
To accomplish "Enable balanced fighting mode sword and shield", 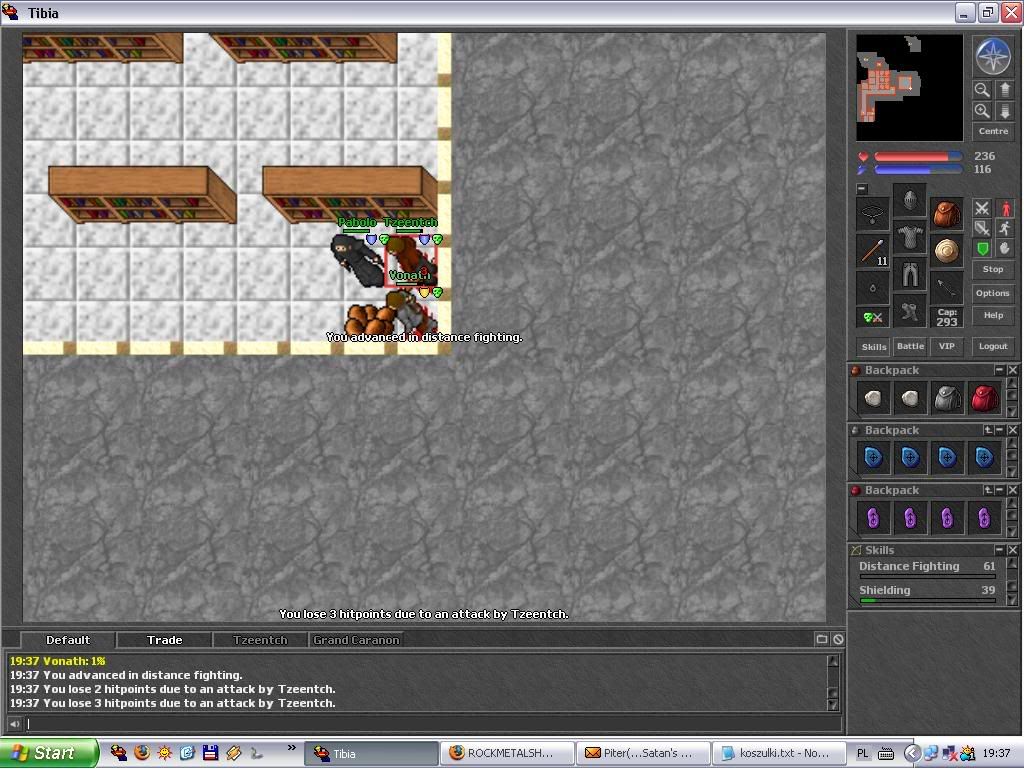I will pos(982,228).
